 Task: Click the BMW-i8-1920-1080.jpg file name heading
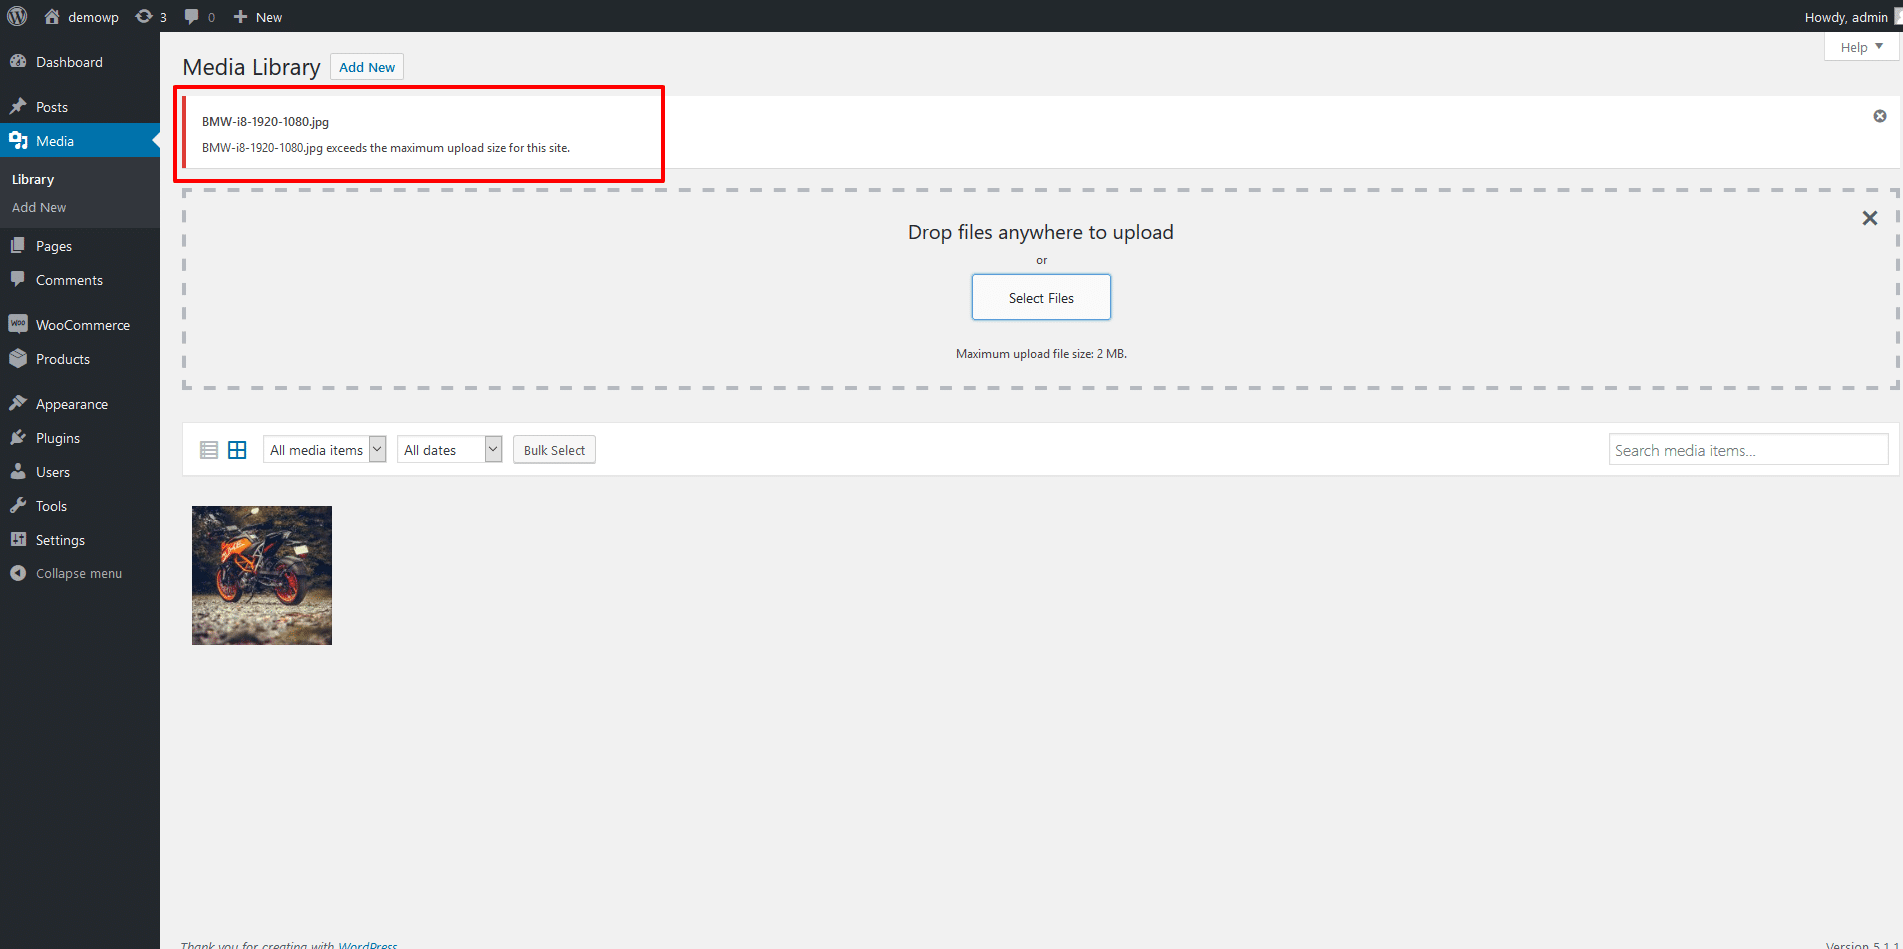pyautogui.click(x=265, y=122)
